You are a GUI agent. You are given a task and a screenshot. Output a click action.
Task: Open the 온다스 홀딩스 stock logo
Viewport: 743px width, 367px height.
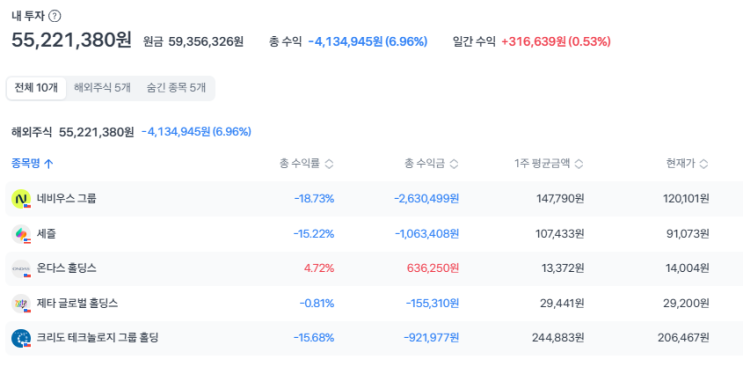coord(21,269)
